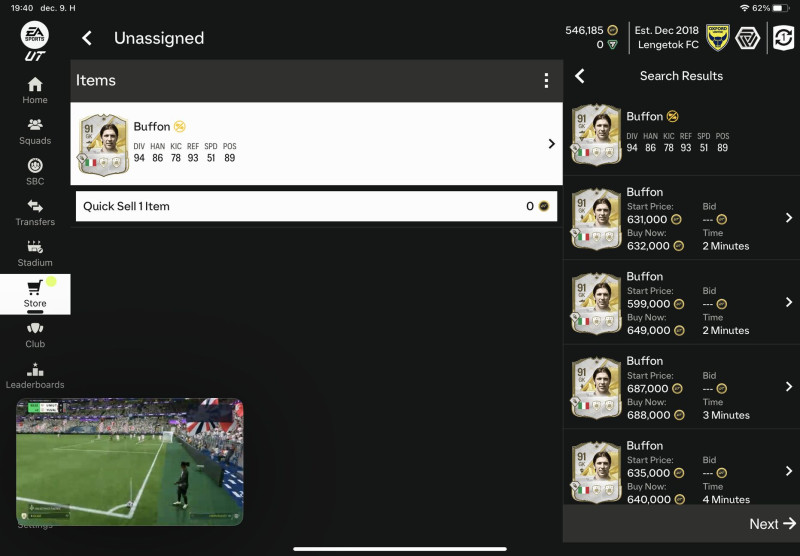Click the 635,000 start price value
This screenshot has width=800, height=556.
(648, 473)
